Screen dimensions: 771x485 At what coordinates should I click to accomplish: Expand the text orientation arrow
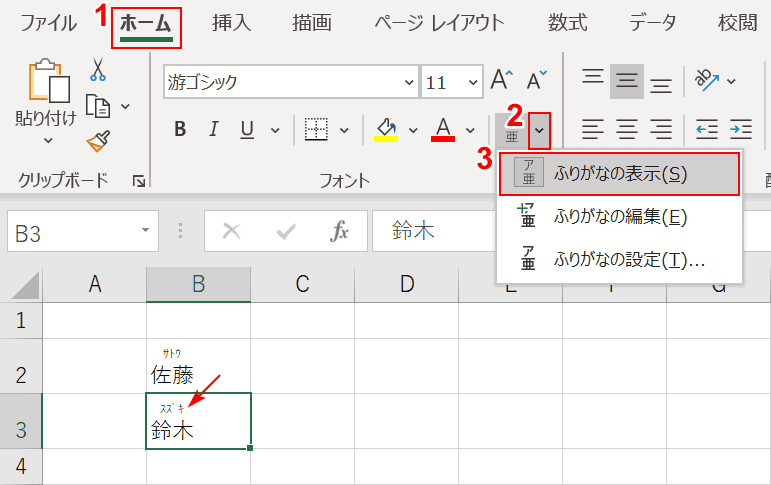coord(731,81)
